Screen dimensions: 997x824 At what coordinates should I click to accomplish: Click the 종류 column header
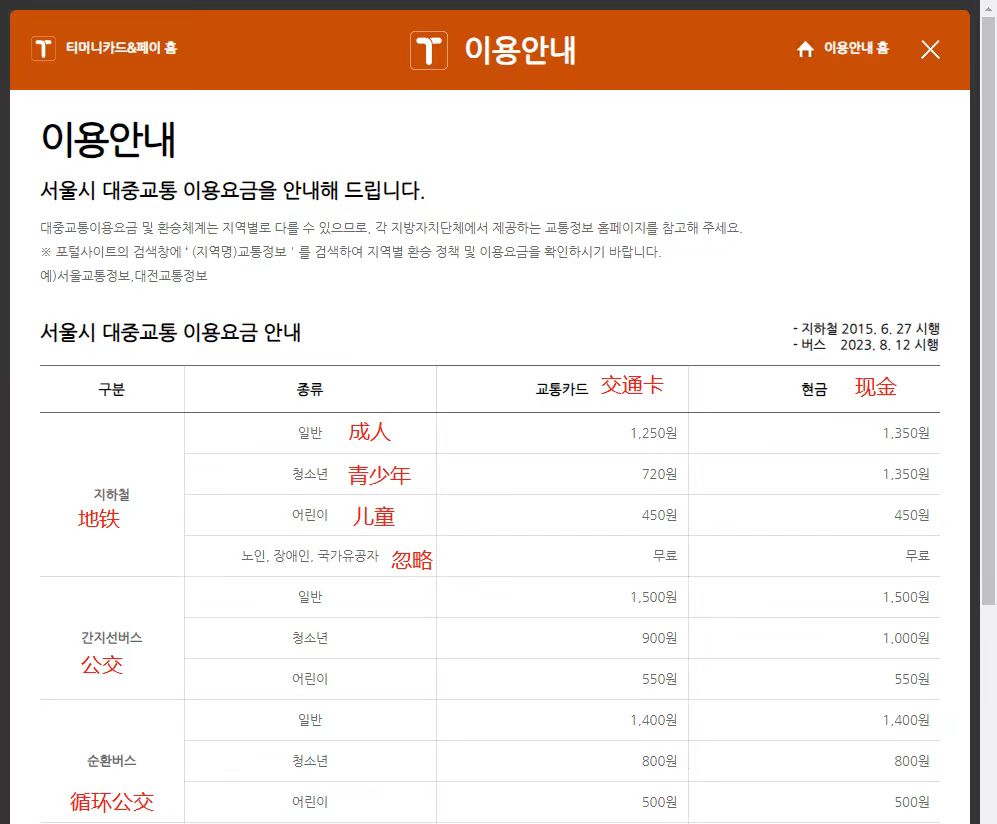(x=310, y=389)
